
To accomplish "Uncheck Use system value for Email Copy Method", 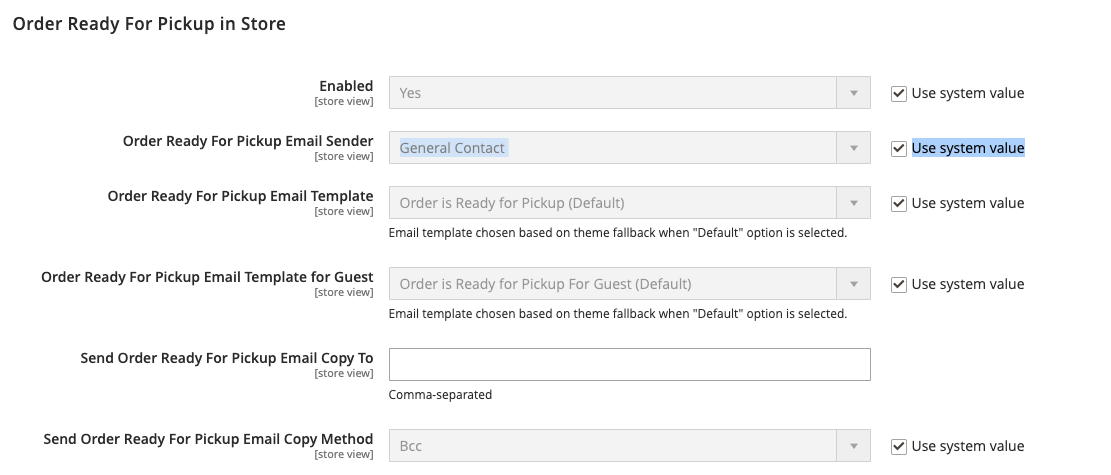I will [898, 446].
